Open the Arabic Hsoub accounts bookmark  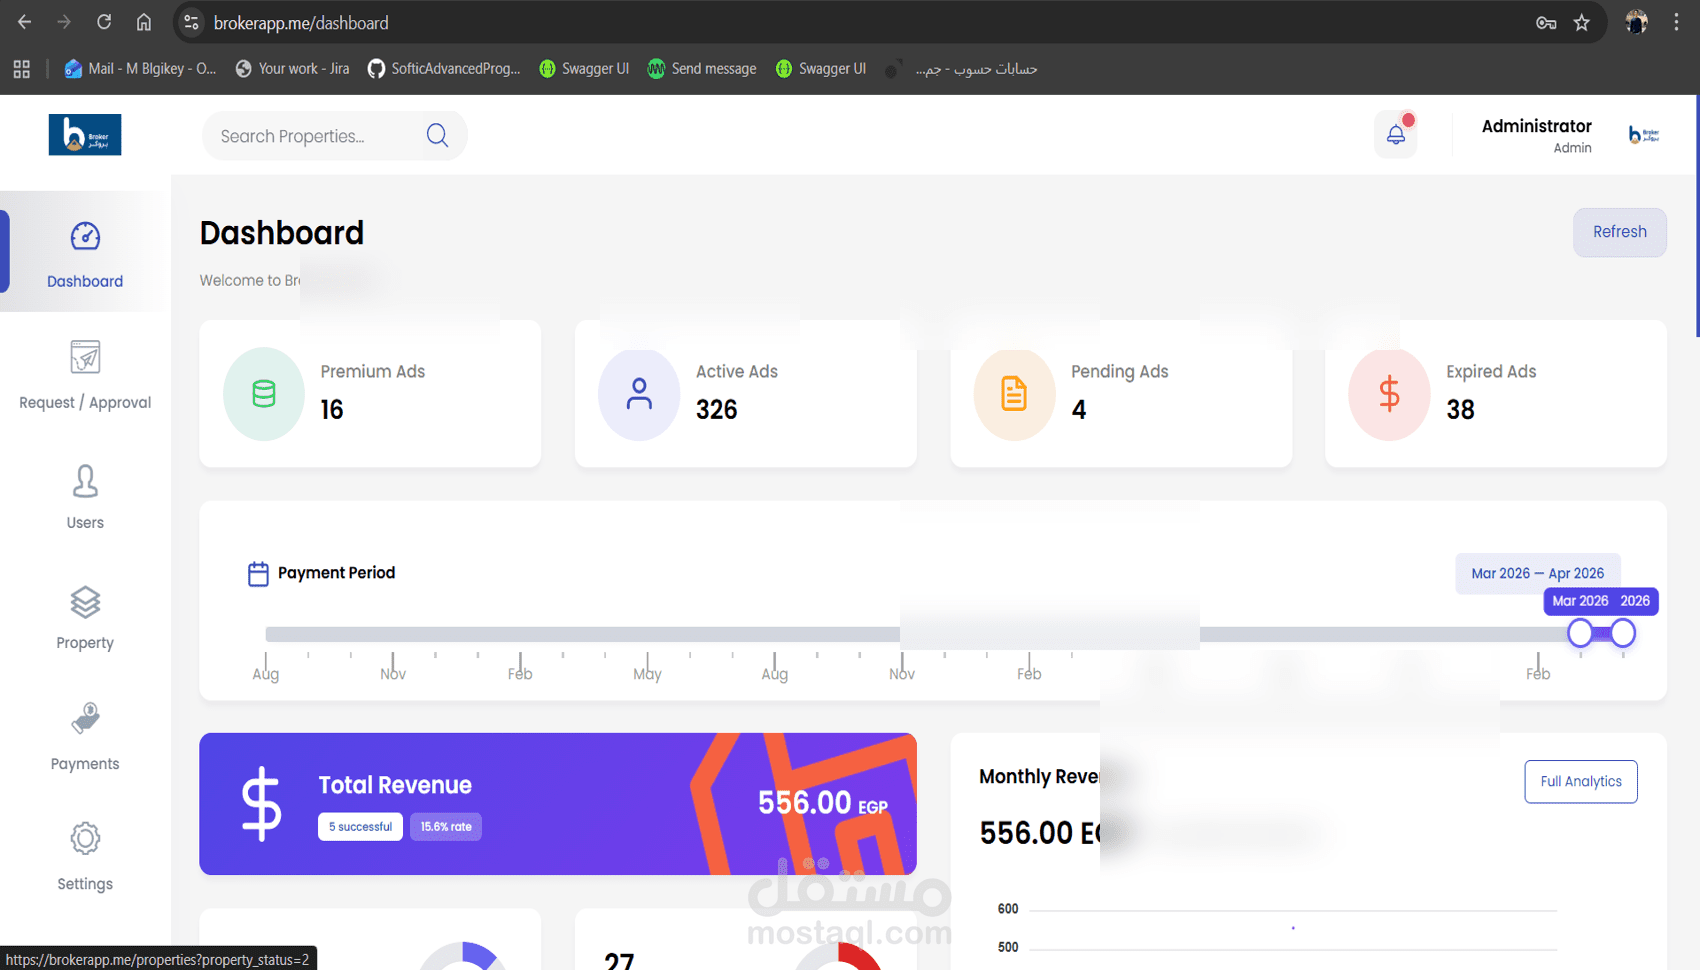[962, 69]
